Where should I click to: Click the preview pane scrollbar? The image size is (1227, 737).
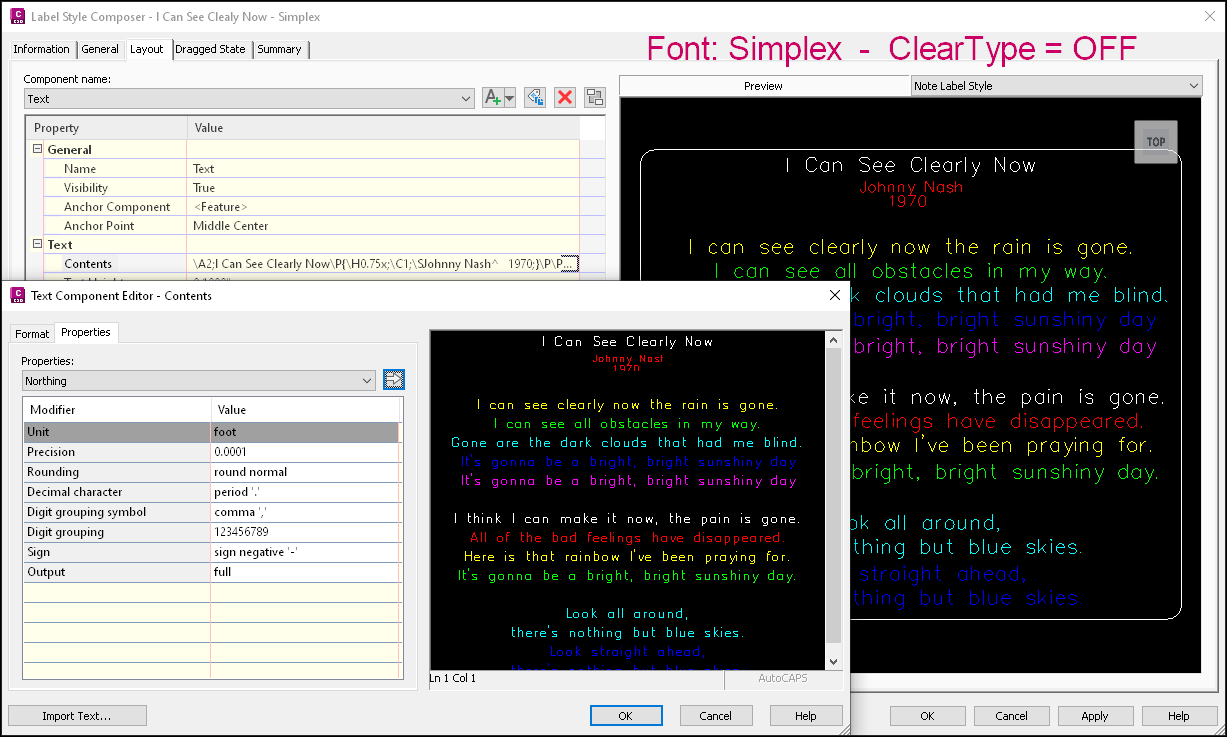(x=833, y=500)
